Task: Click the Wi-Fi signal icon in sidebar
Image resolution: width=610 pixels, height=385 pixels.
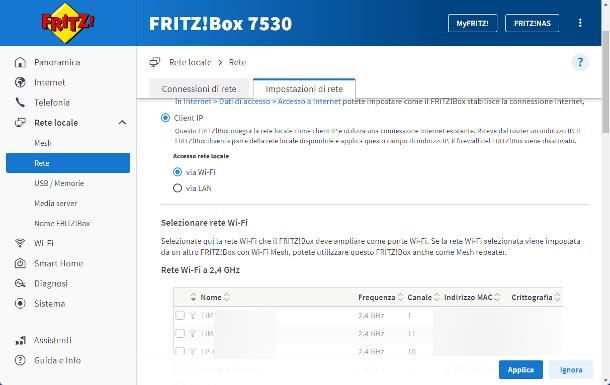Action: 20,243
